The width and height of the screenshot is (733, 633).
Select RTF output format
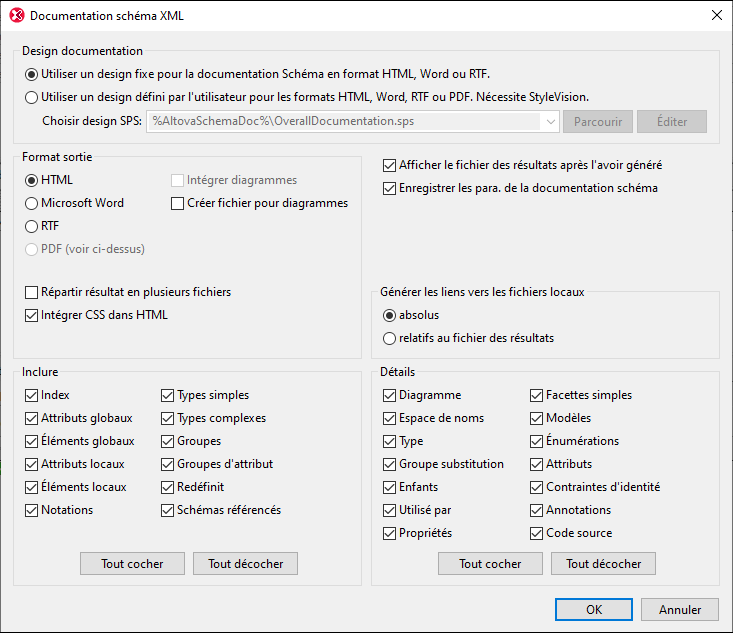click(32, 226)
